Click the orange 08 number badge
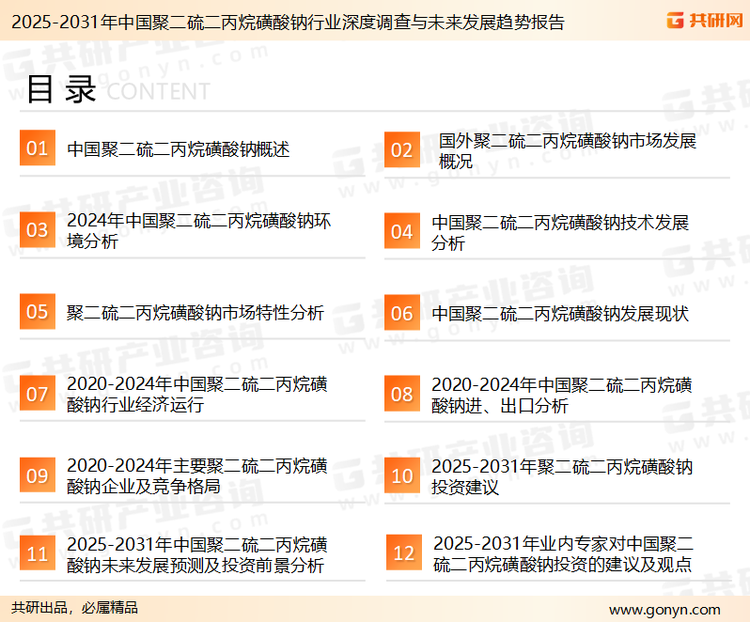Viewport: 750px width, 622px height. 402,394
